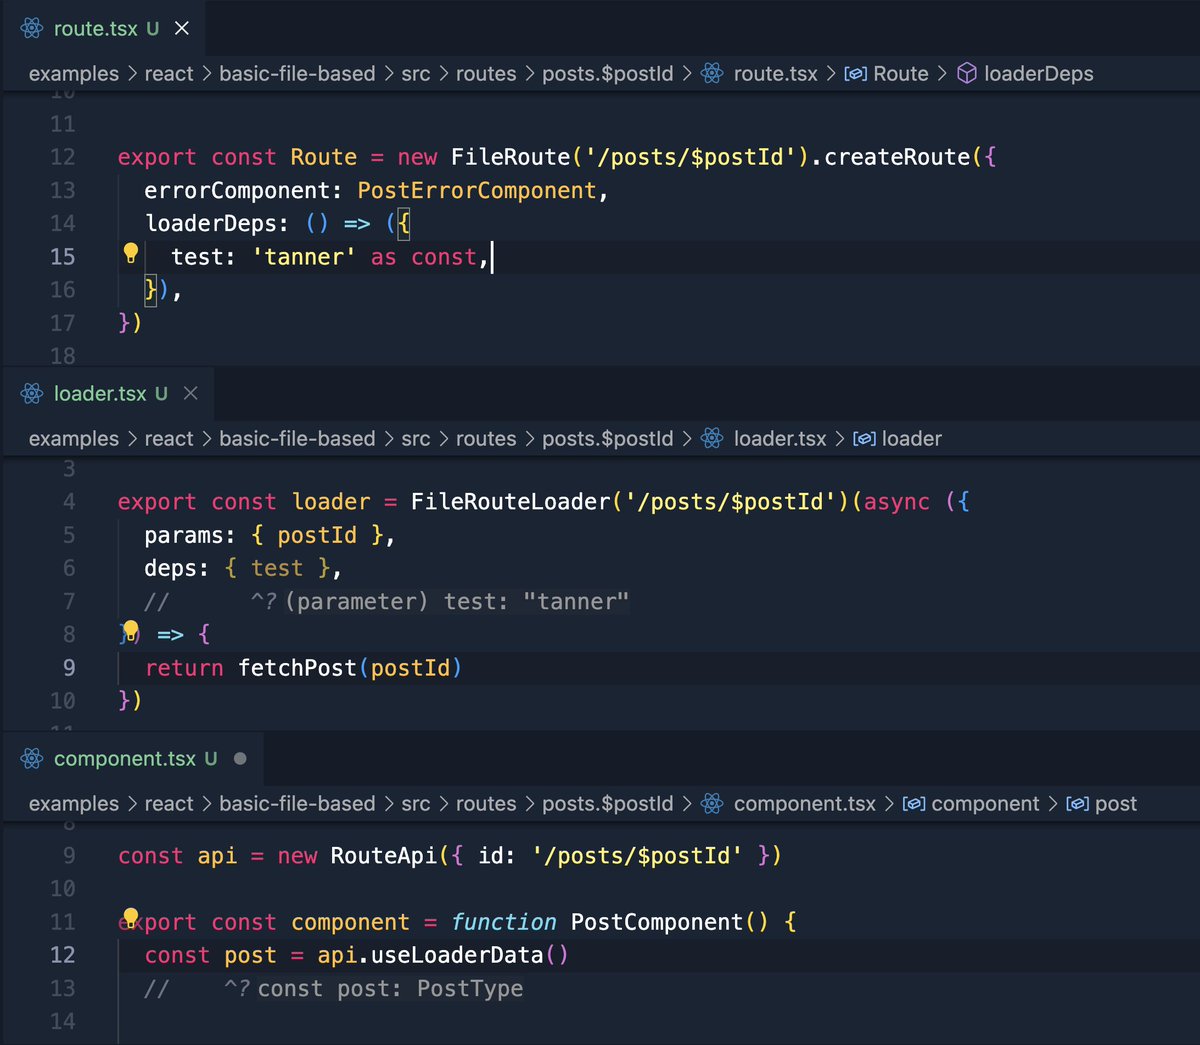Click lightbulb quick-fix on line 11 of component.tsx
The width and height of the screenshot is (1200, 1045).
[x=130, y=918]
